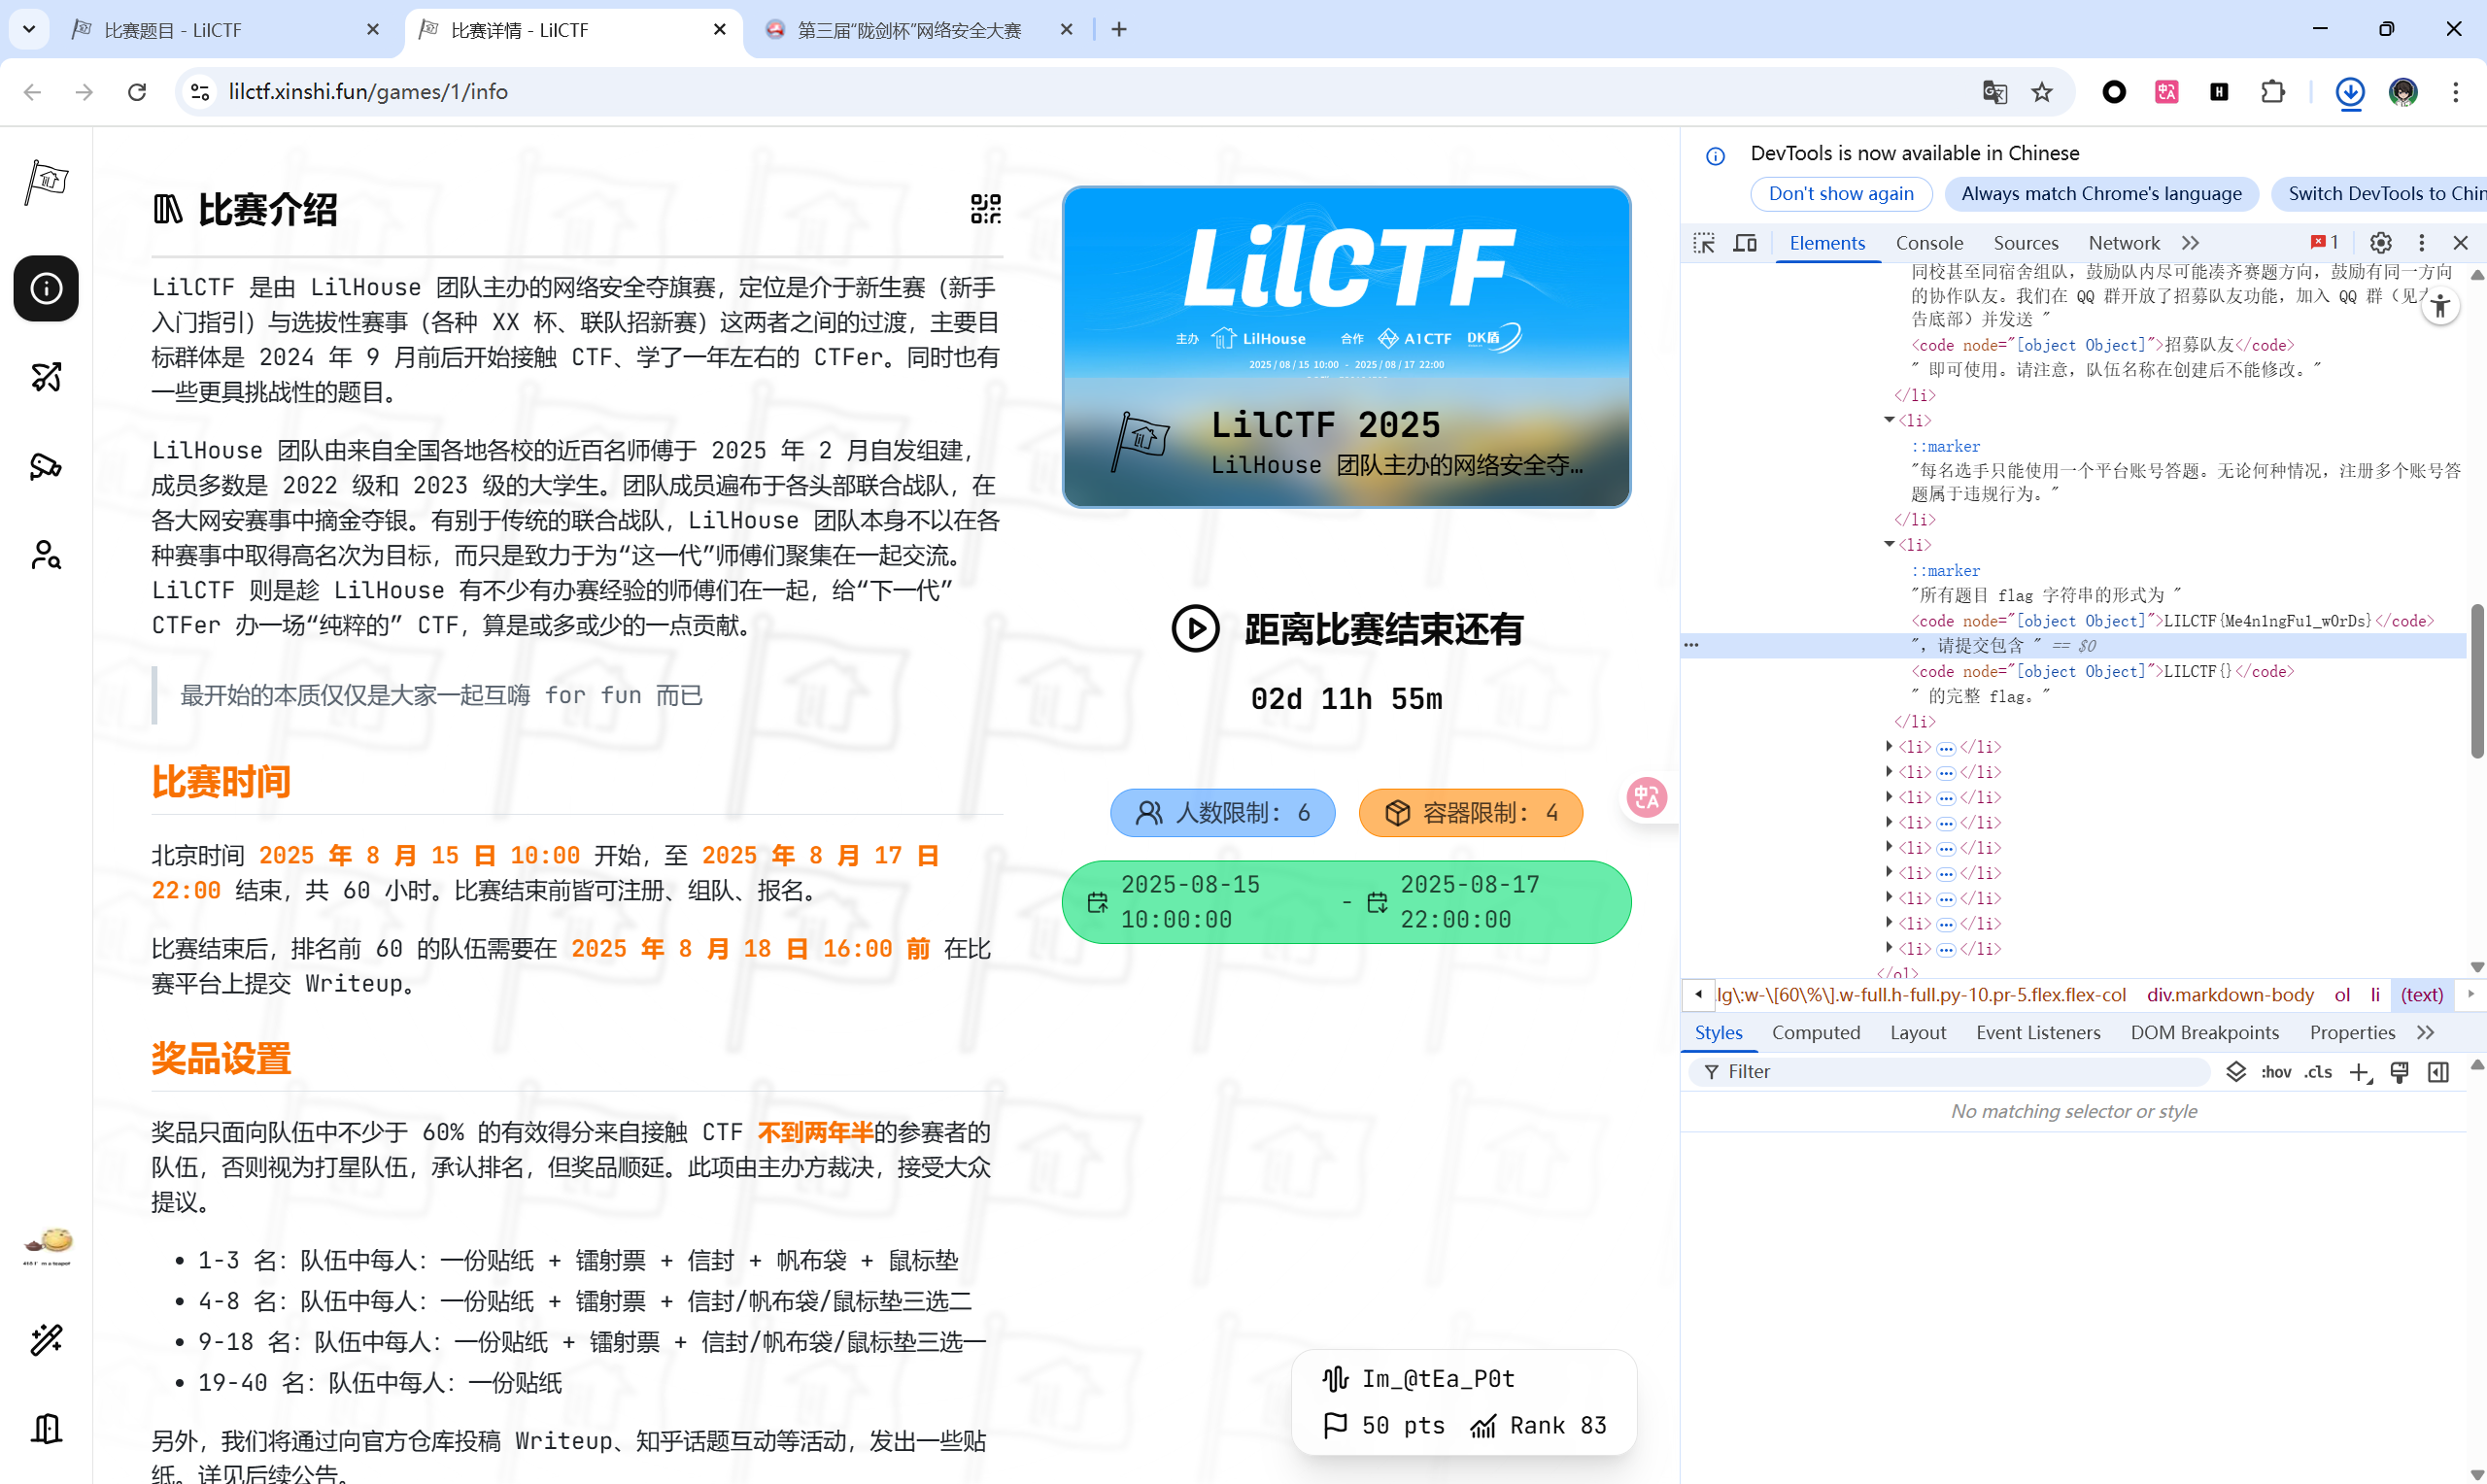The image size is (2487, 1484).
Task: Toggle the :hov element state button
Action: point(2276,1072)
